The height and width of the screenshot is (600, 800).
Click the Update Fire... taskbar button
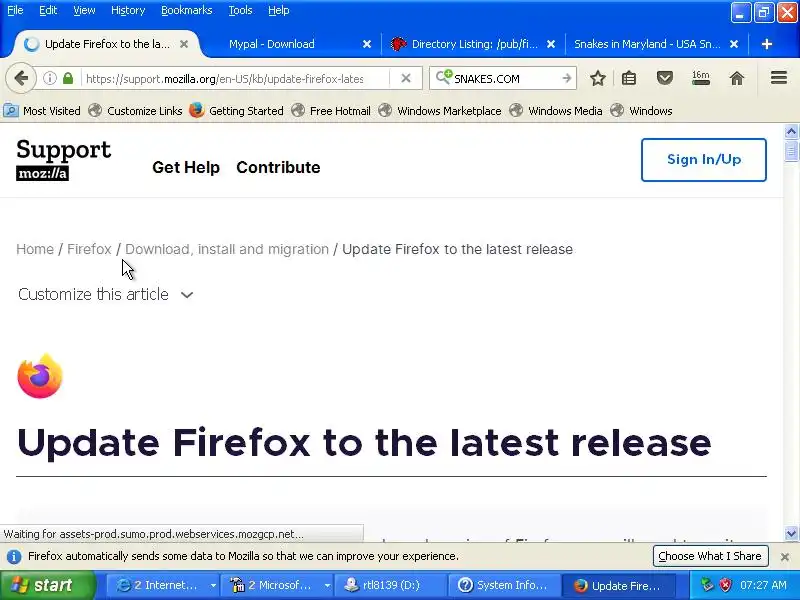pyautogui.click(x=618, y=585)
